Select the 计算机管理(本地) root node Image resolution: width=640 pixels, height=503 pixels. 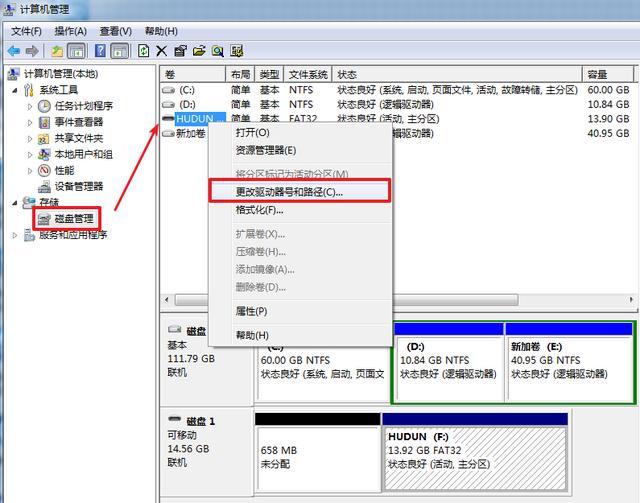60,74
